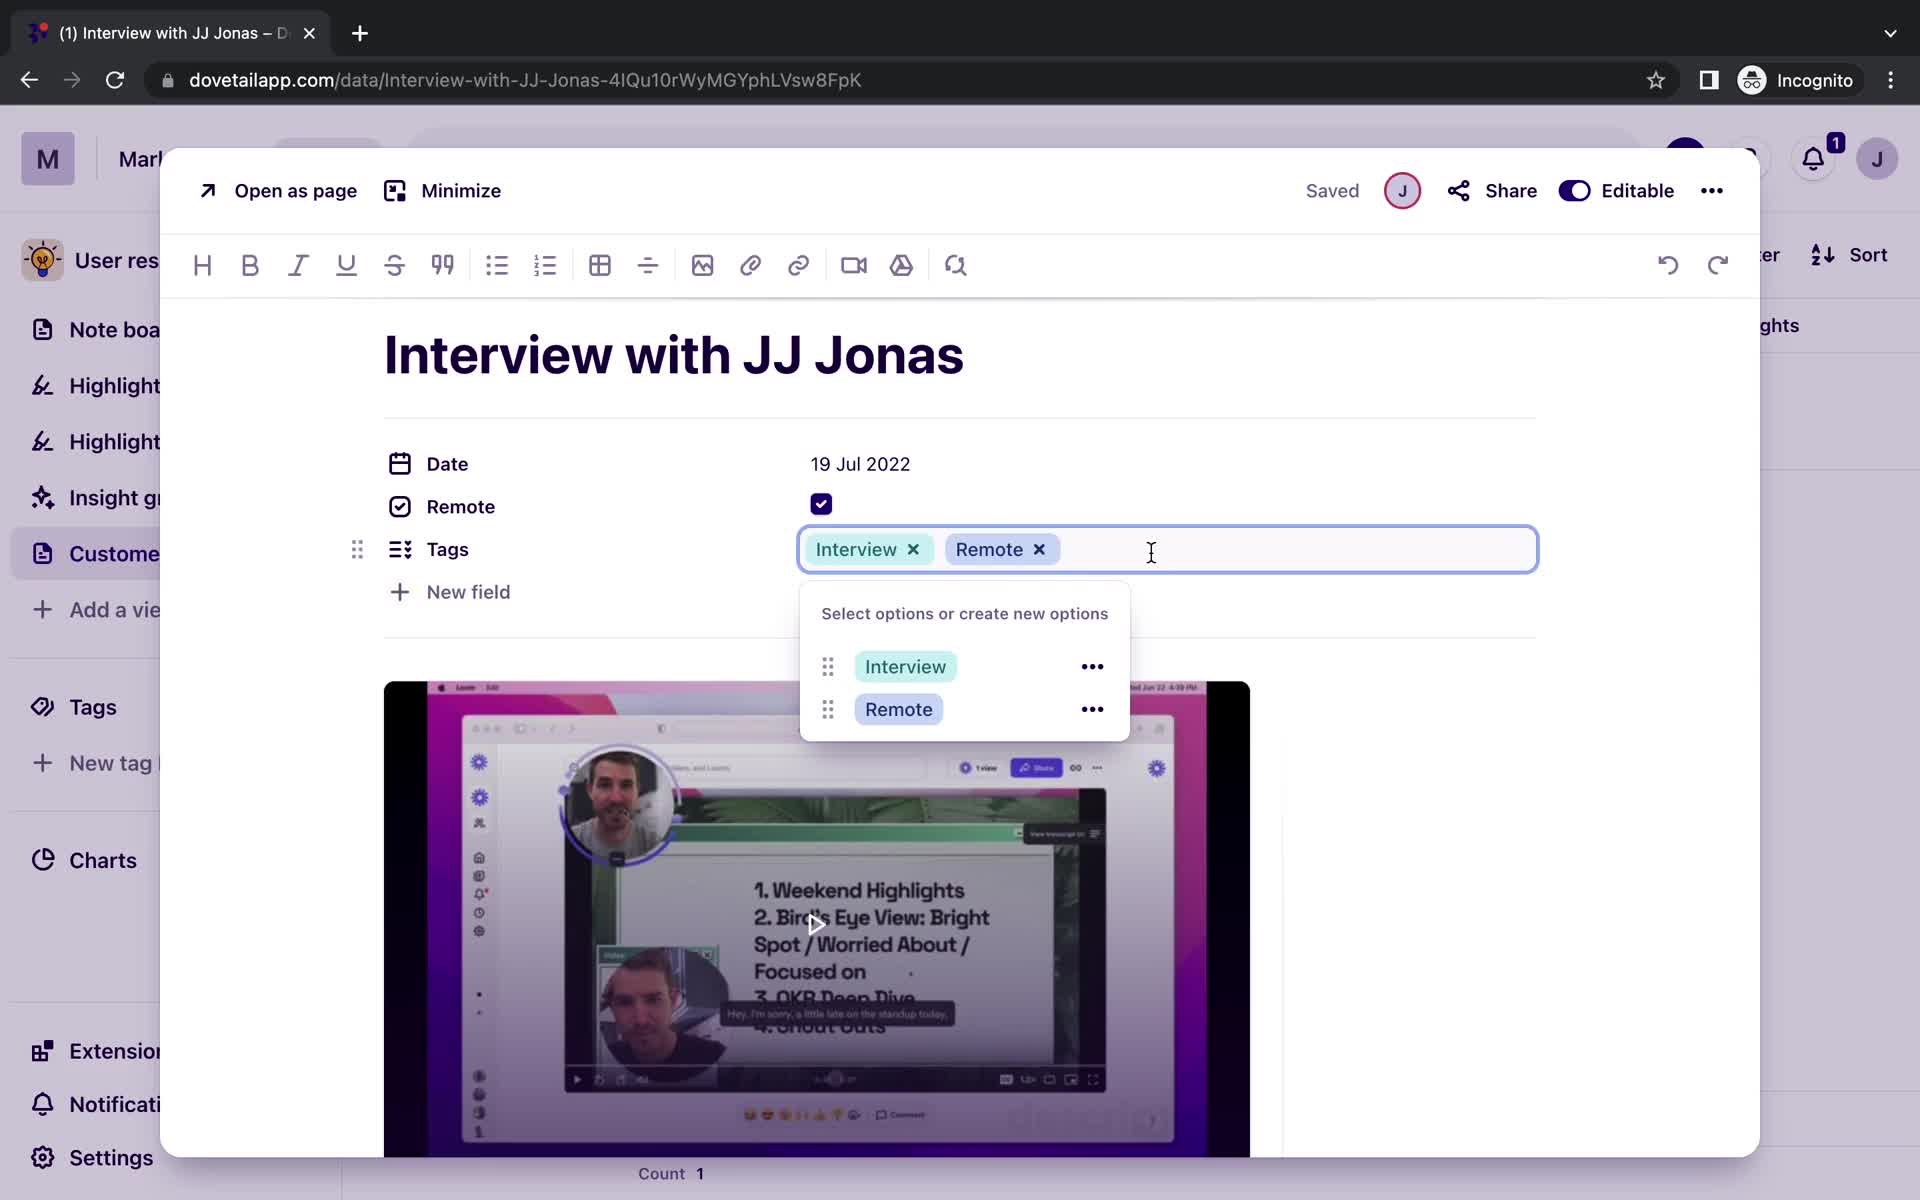Click the link insert icon
Image resolution: width=1920 pixels, height=1200 pixels.
pos(800,265)
